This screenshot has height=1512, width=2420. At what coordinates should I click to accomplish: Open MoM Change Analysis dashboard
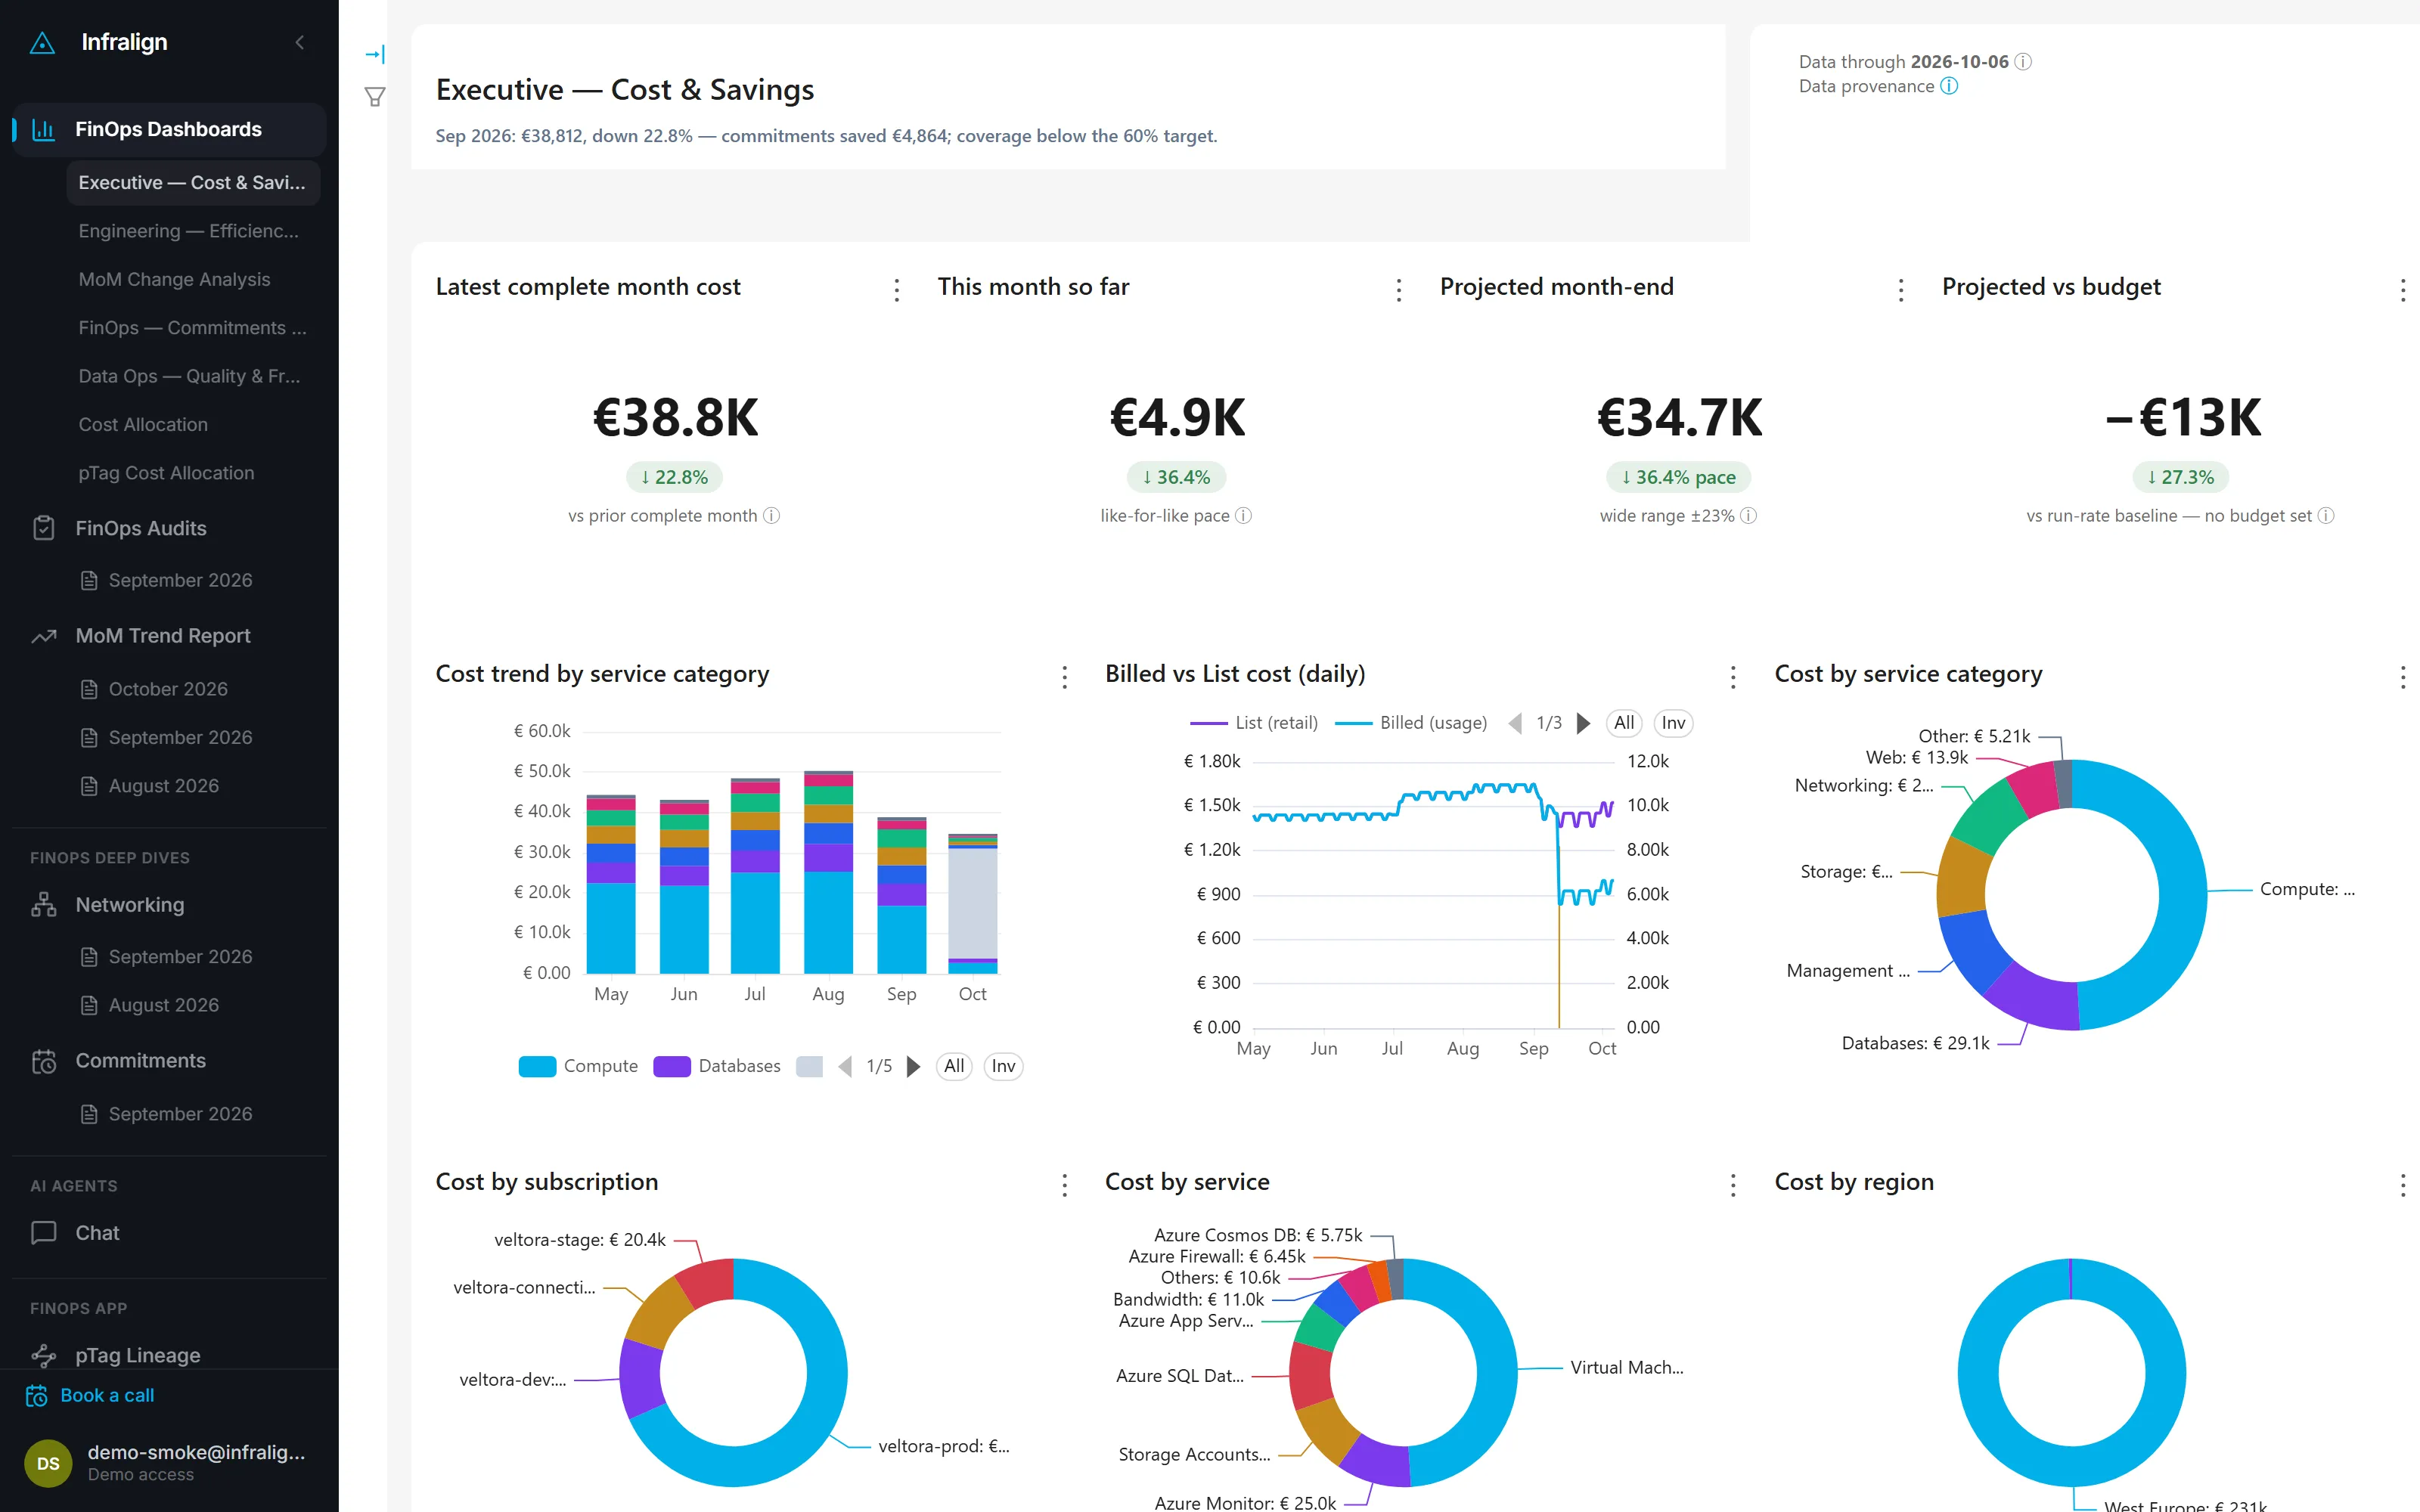193,279
